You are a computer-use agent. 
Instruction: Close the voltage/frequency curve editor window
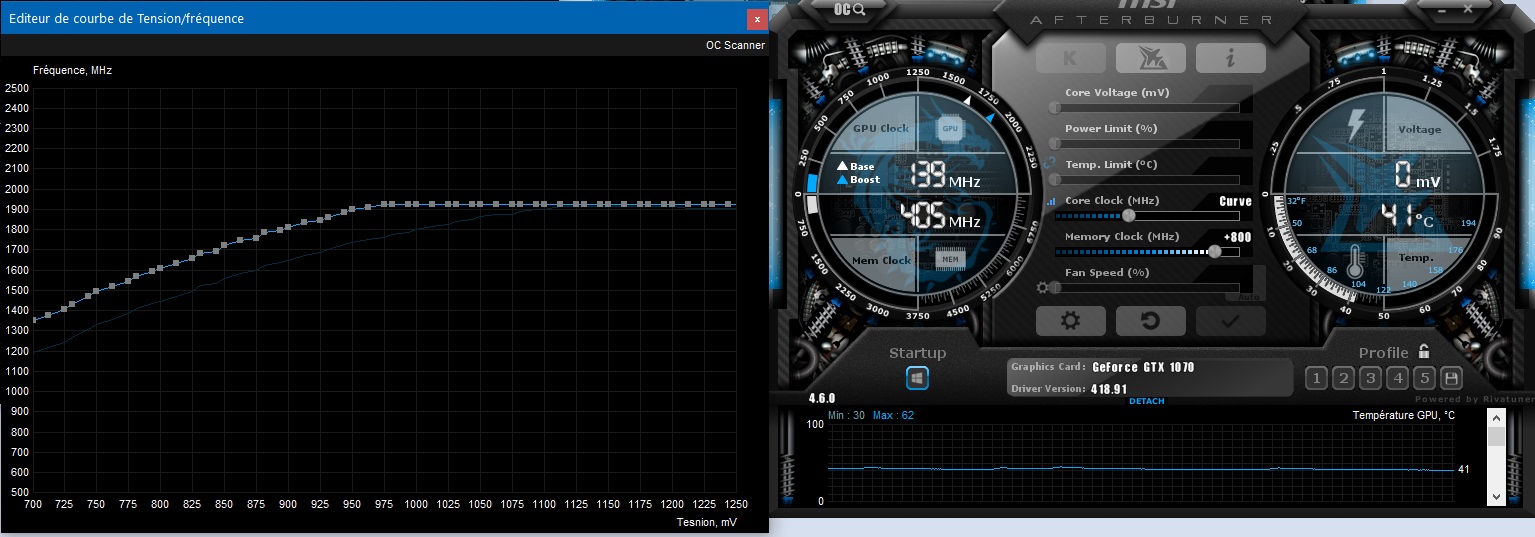(x=757, y=18)
